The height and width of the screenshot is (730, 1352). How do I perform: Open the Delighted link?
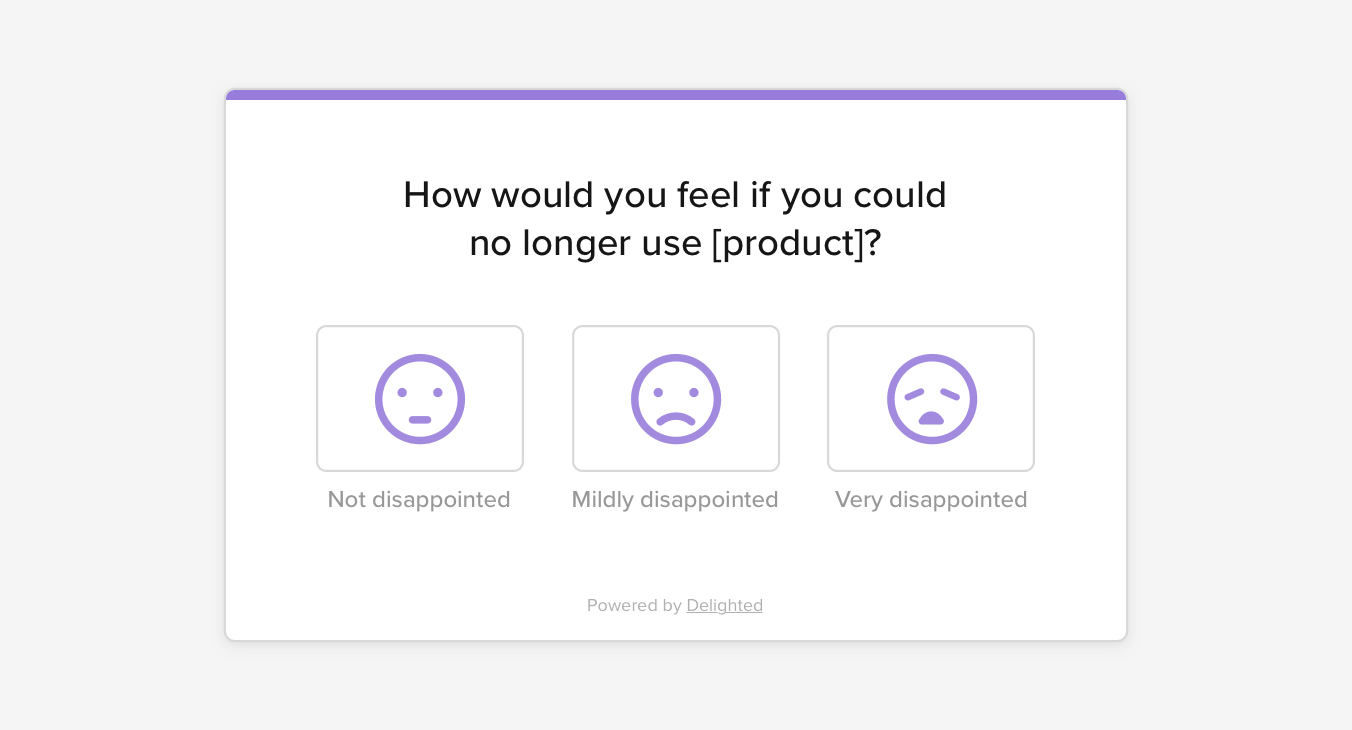724,605
